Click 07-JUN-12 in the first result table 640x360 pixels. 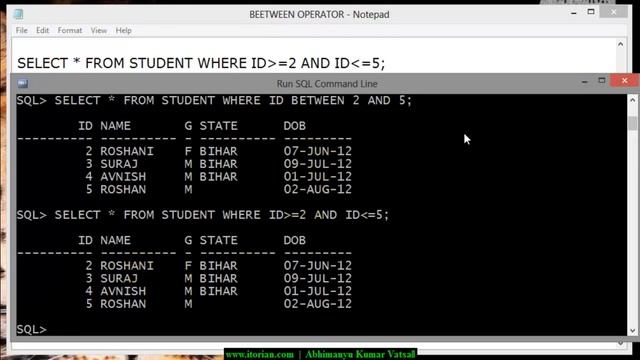click(318, 151)
